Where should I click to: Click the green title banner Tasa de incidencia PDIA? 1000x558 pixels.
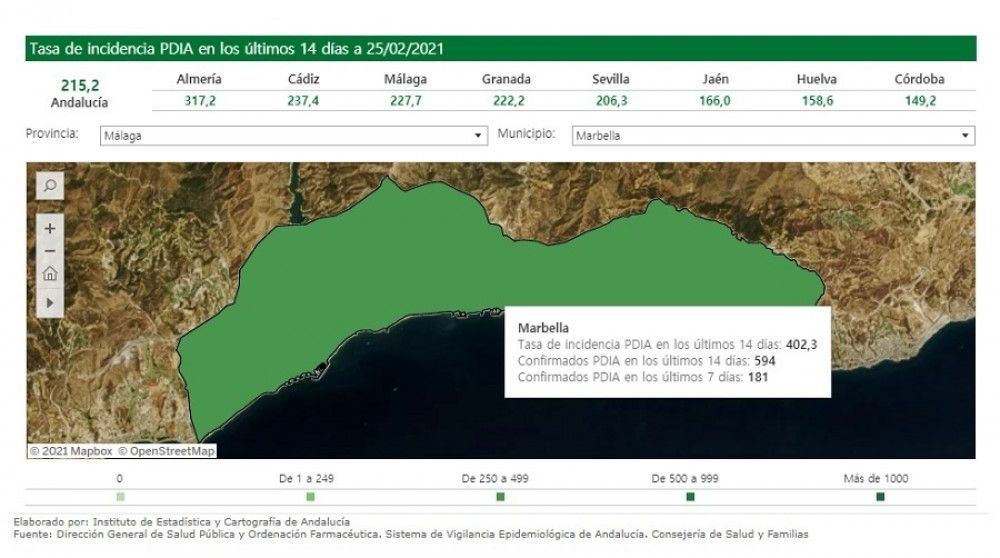pos(501,48)
